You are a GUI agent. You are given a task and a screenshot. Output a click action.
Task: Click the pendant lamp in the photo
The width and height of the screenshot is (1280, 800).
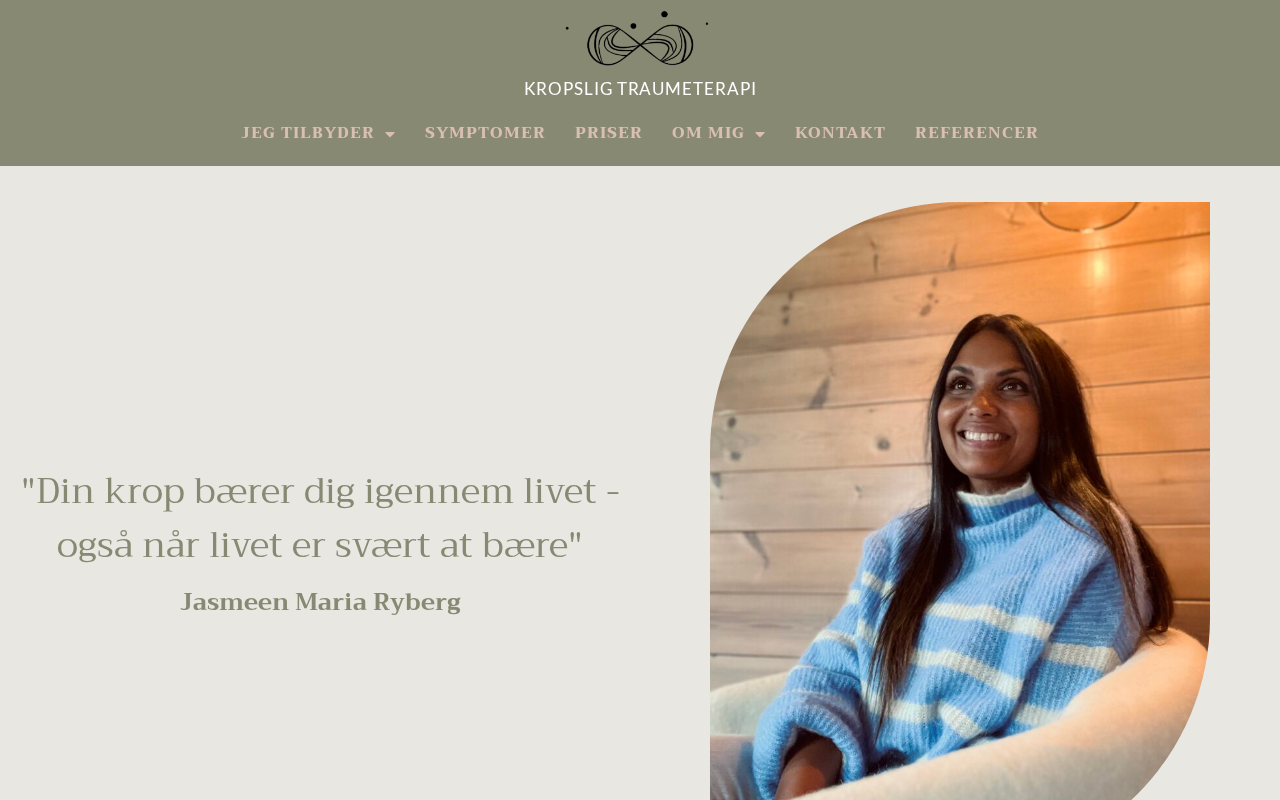point(1090,212)
